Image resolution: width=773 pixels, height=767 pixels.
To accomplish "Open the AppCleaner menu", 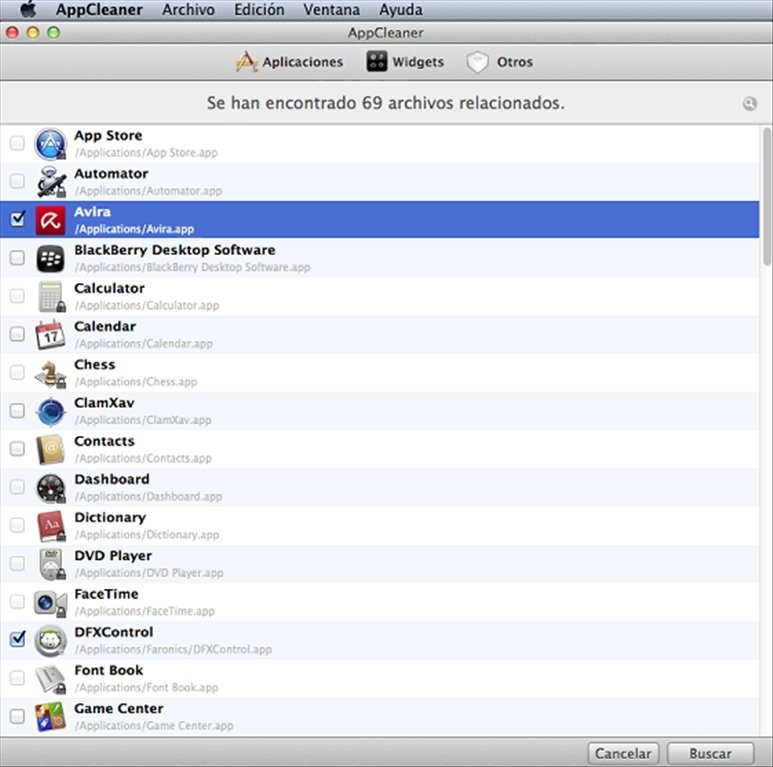I will 99,9.
